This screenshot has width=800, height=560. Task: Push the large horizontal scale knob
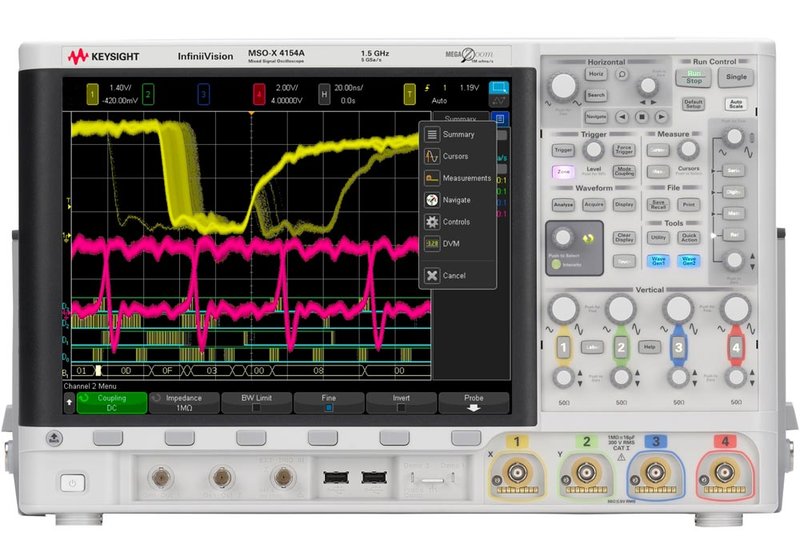point(563,86)
